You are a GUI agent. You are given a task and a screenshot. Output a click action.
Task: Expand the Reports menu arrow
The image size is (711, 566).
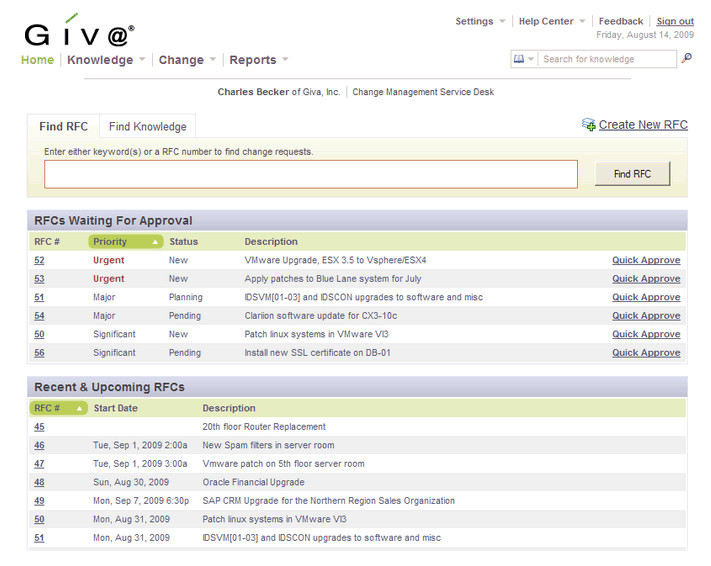pyautogui.click(x=285, y=59)
